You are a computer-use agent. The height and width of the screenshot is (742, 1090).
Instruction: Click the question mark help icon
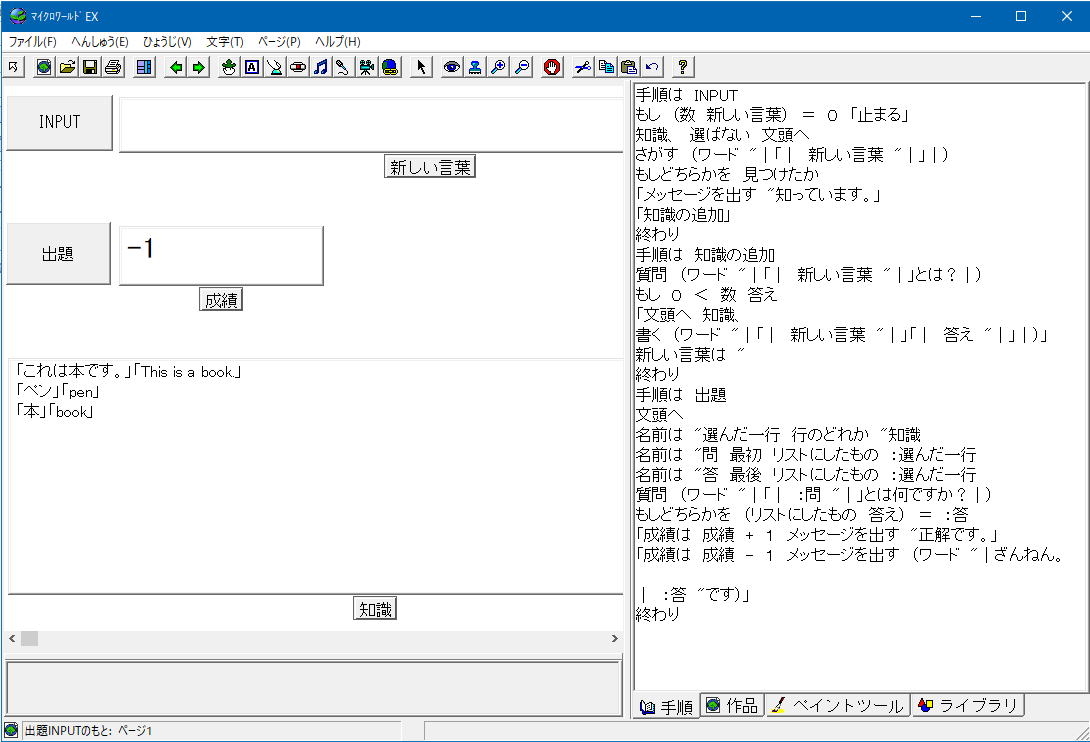tap(683, 67)
